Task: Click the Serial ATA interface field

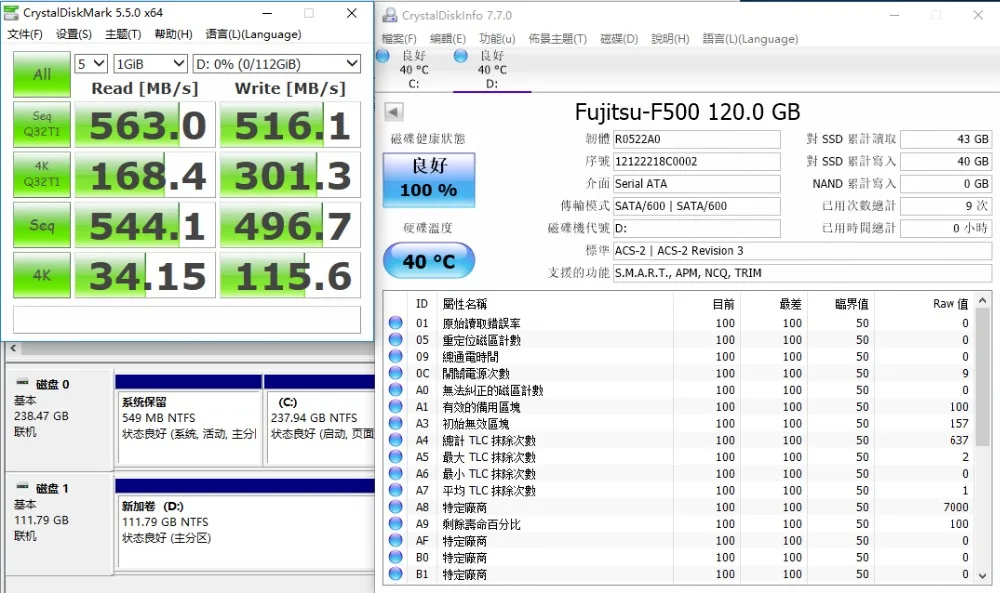Action: click(x=696, y=184)
